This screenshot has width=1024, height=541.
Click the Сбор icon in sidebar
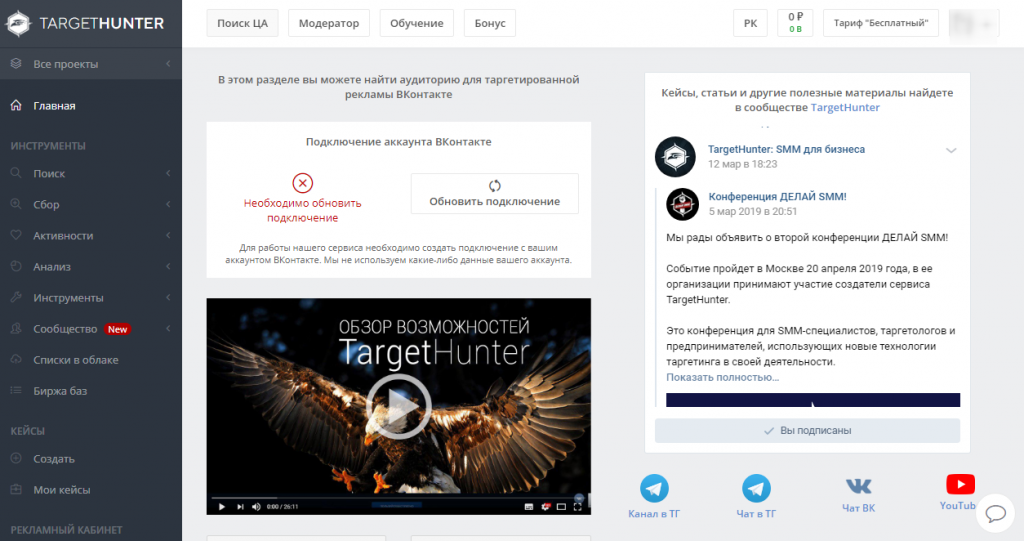(16, 204)
